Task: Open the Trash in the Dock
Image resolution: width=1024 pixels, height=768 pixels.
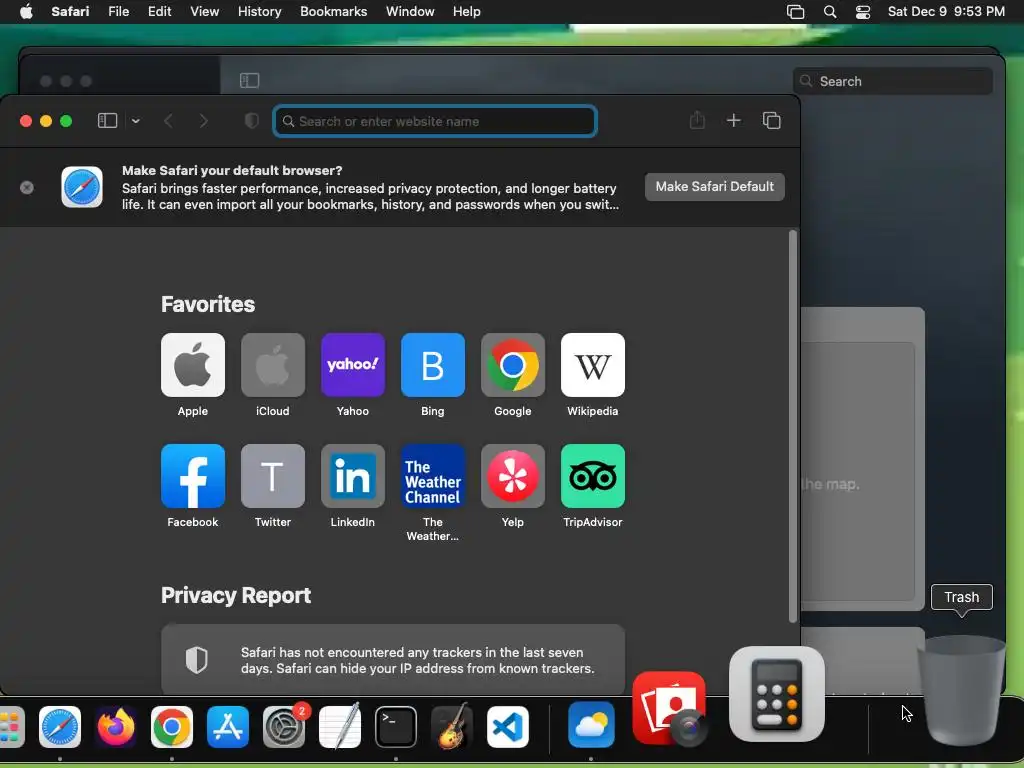Action: [961, 690]
